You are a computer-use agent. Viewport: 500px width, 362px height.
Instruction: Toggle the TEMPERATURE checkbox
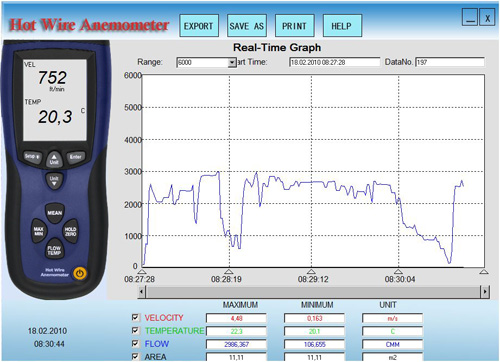135,330
